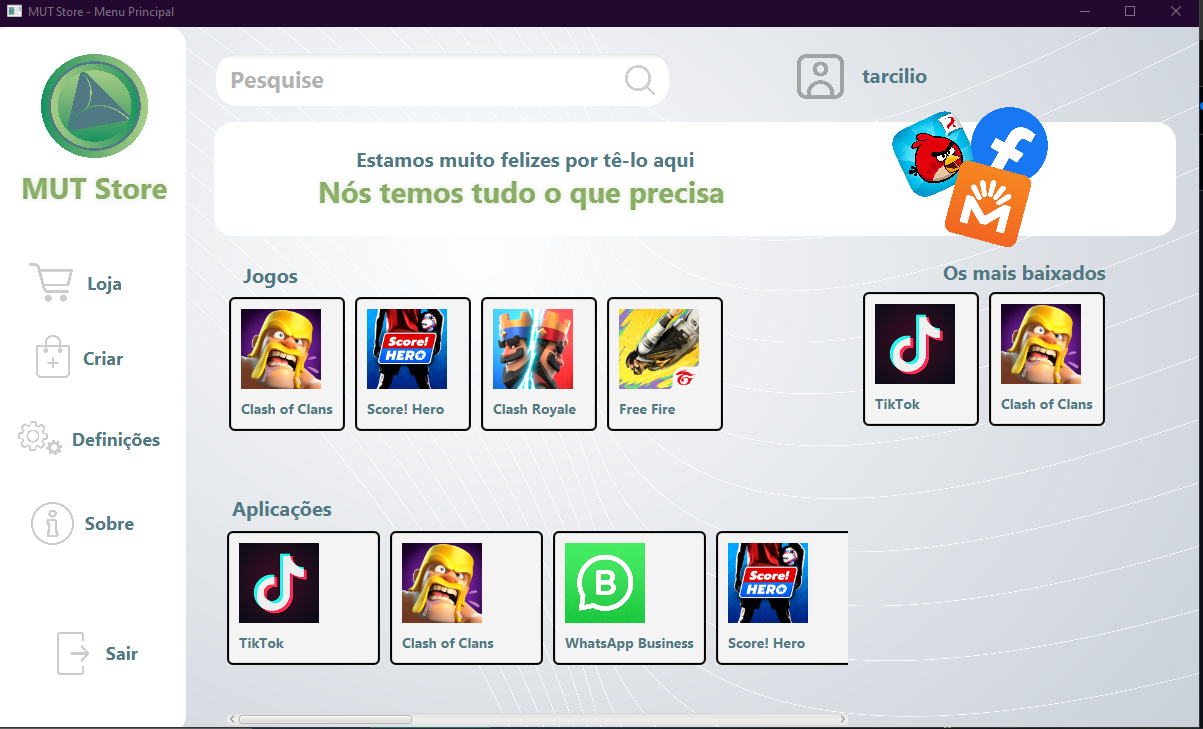The width and height of the screenshot is (1203, 729).
Task: Open Clash of Clans under Os mais baixados
Action: (x=1047, y=359)
